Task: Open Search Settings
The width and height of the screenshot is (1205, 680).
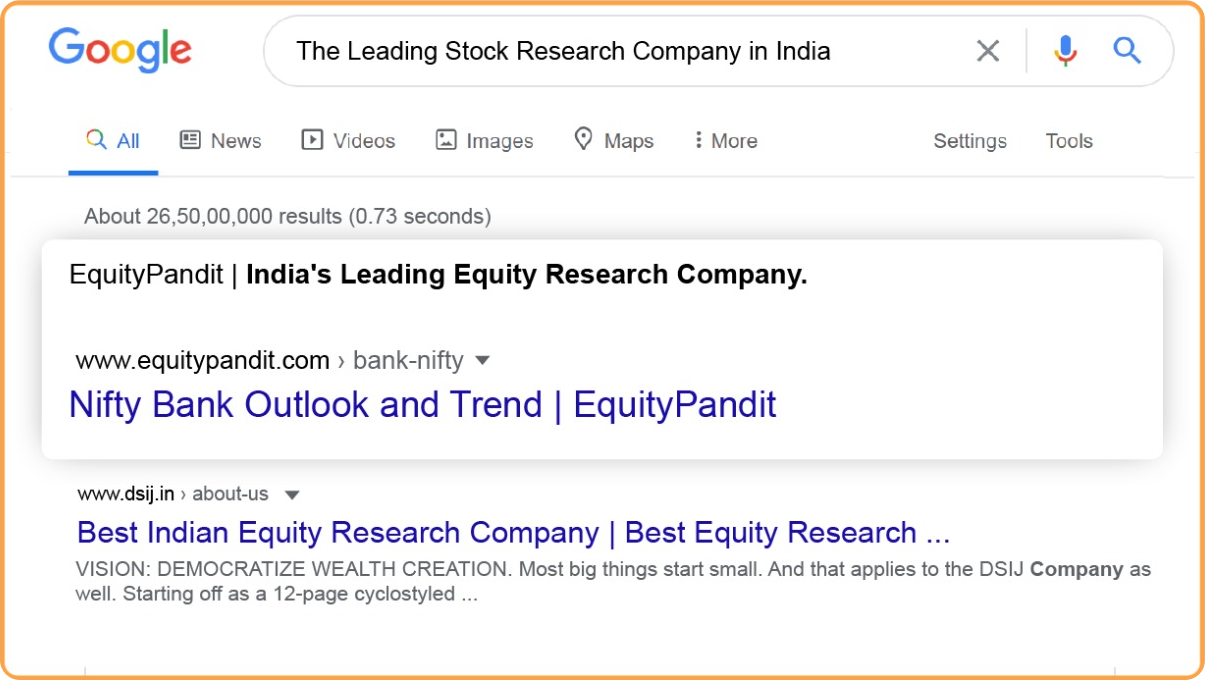Action: (970, 141)
